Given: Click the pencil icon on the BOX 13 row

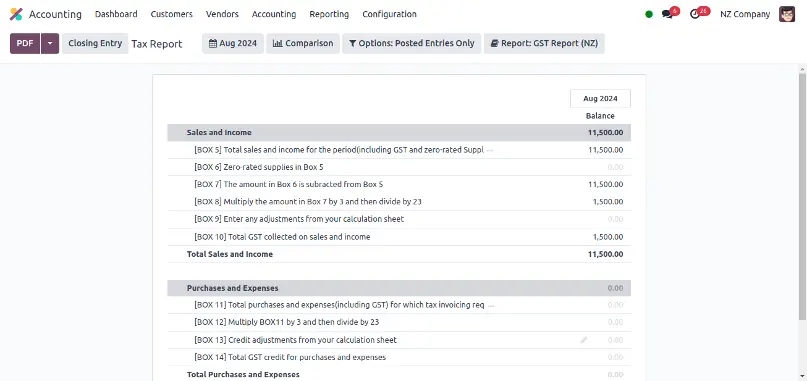Looking at the screenshot, I should pos(584,340).
